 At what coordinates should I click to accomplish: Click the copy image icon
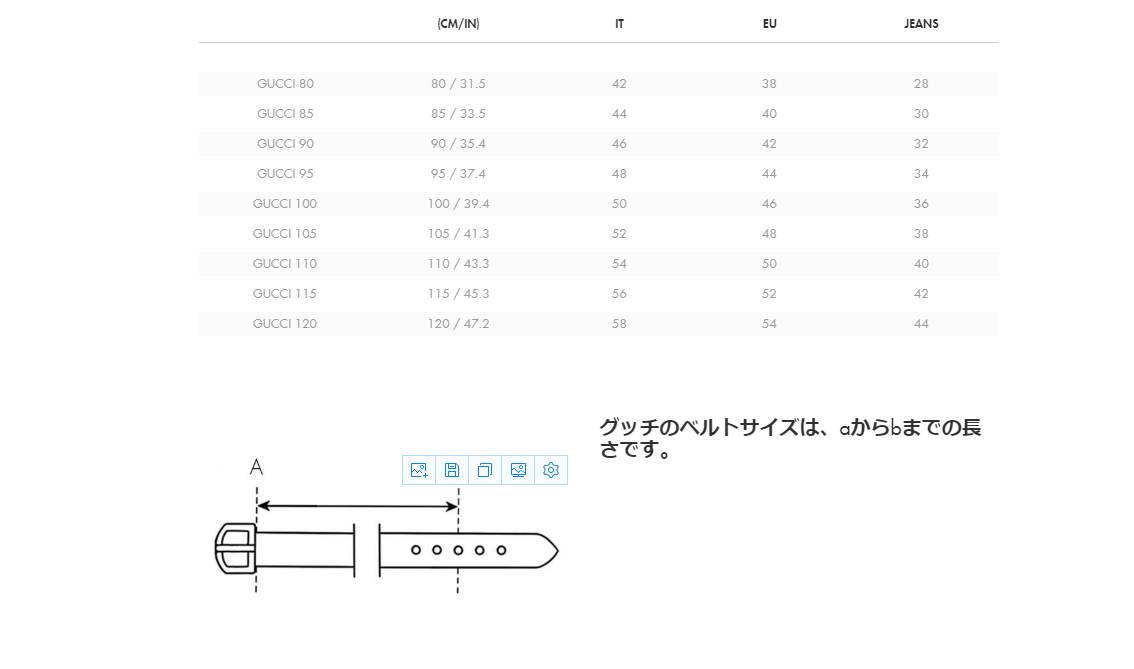pyautogui.click(x=485, y=470)
